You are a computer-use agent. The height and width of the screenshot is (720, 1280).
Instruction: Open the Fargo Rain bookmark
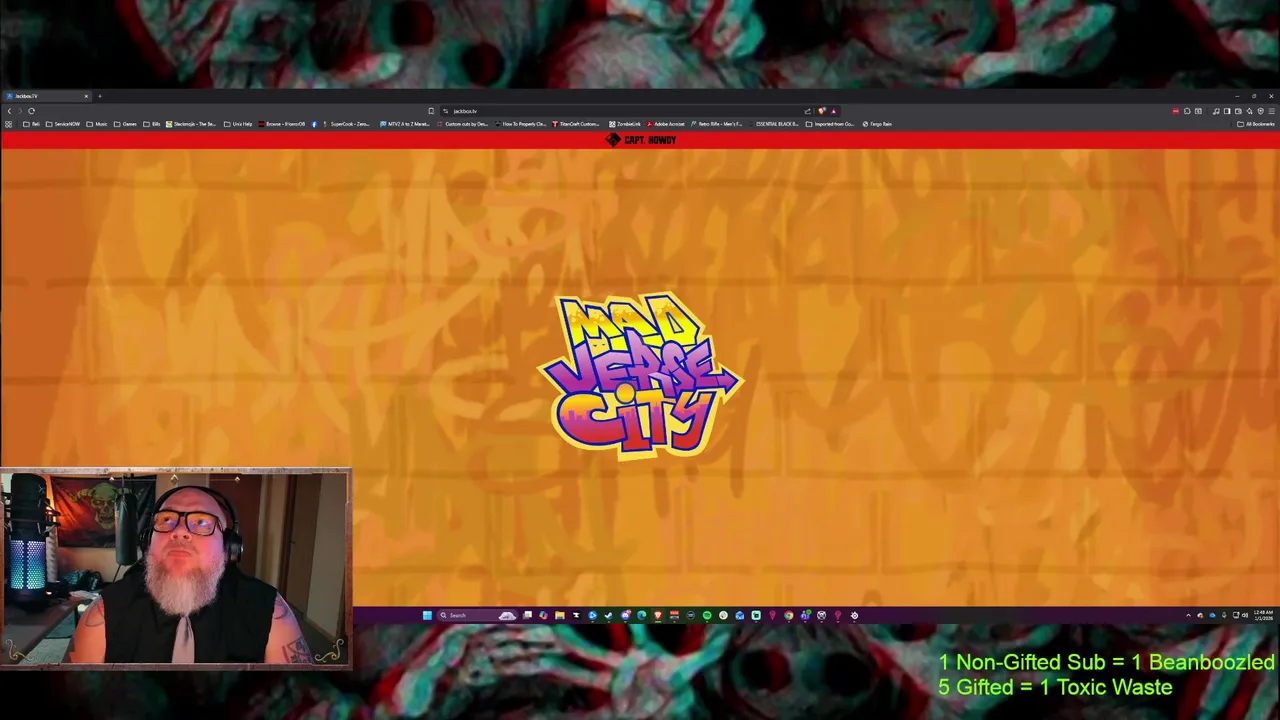[878, 124]
